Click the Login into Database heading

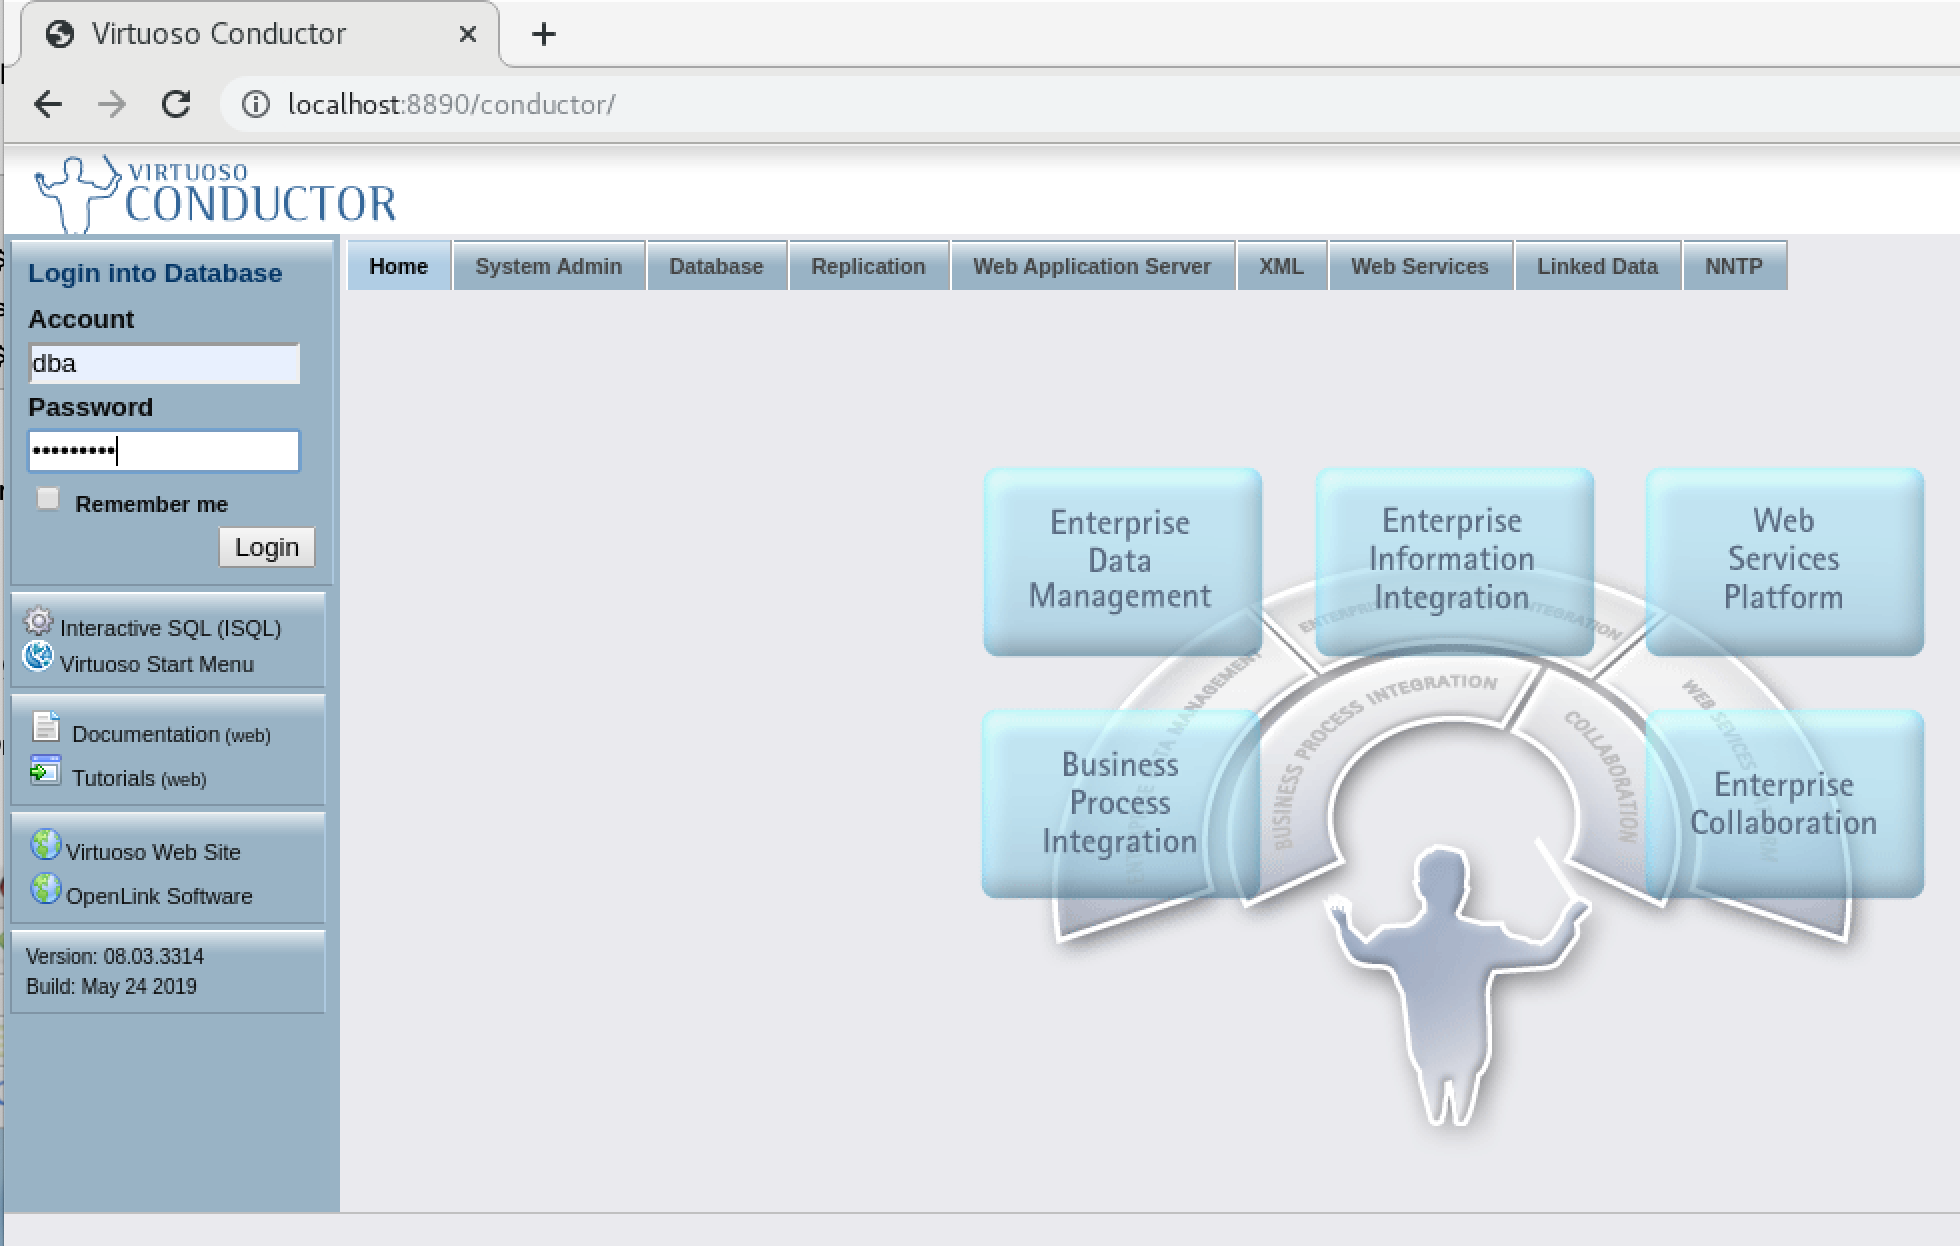point(155,273)
